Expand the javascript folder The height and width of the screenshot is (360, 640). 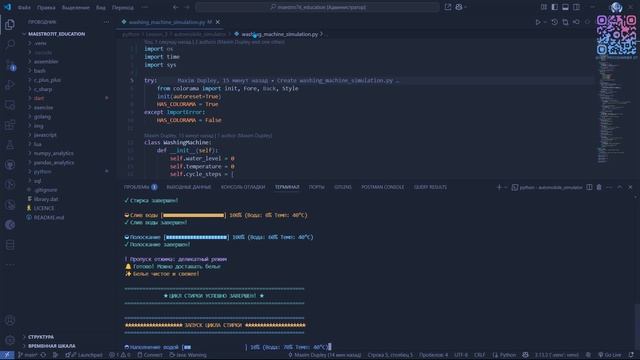[x=45, y=135]
